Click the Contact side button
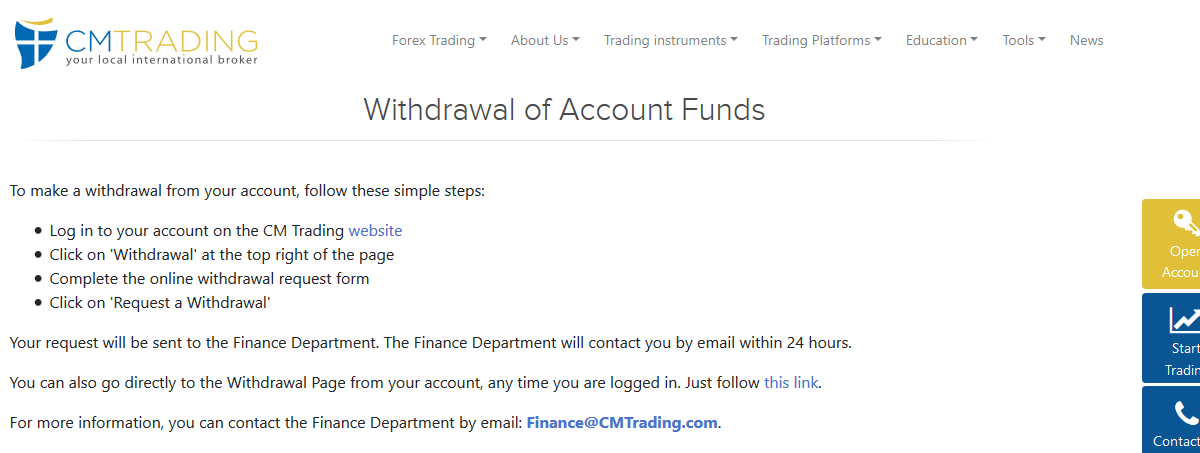The width and height of the screenshot is (1200, 453). pos(1171,420)
